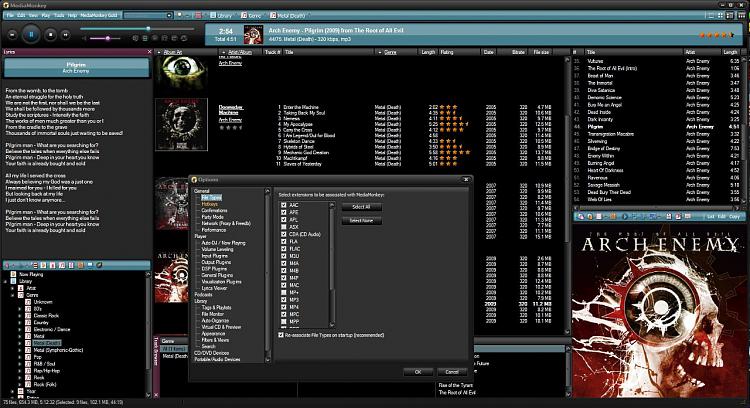The width and height of the screenshot is (750, 408).
Task: Toggle the FLAC extension checkbox
Action: (284, 249)
